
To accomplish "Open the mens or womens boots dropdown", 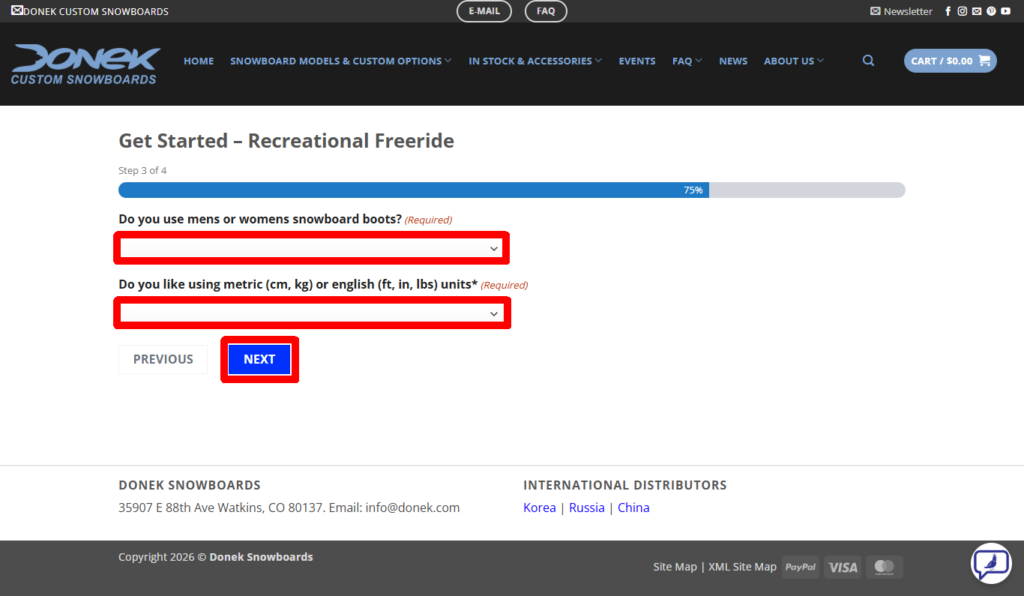I will pyautogui.click(x=310, y=248).
